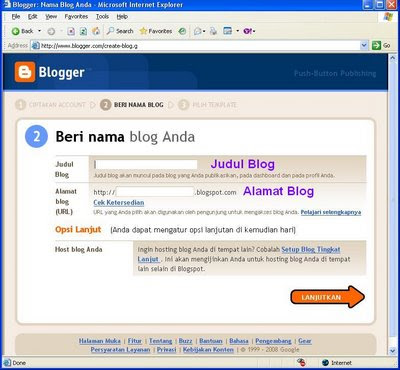Click the Yahoo messenger toolbar icon

[x=249, y=31]
